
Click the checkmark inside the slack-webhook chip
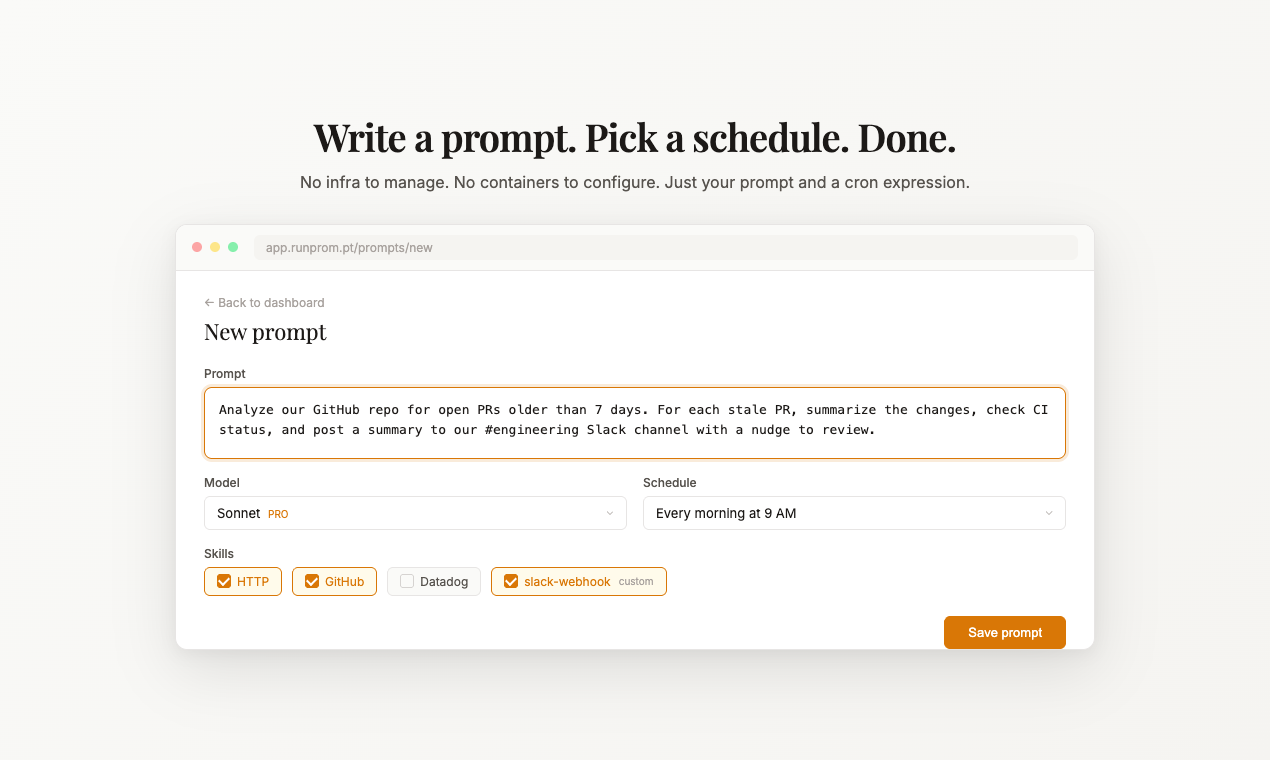pyautogui.click(x=511, y=581)
